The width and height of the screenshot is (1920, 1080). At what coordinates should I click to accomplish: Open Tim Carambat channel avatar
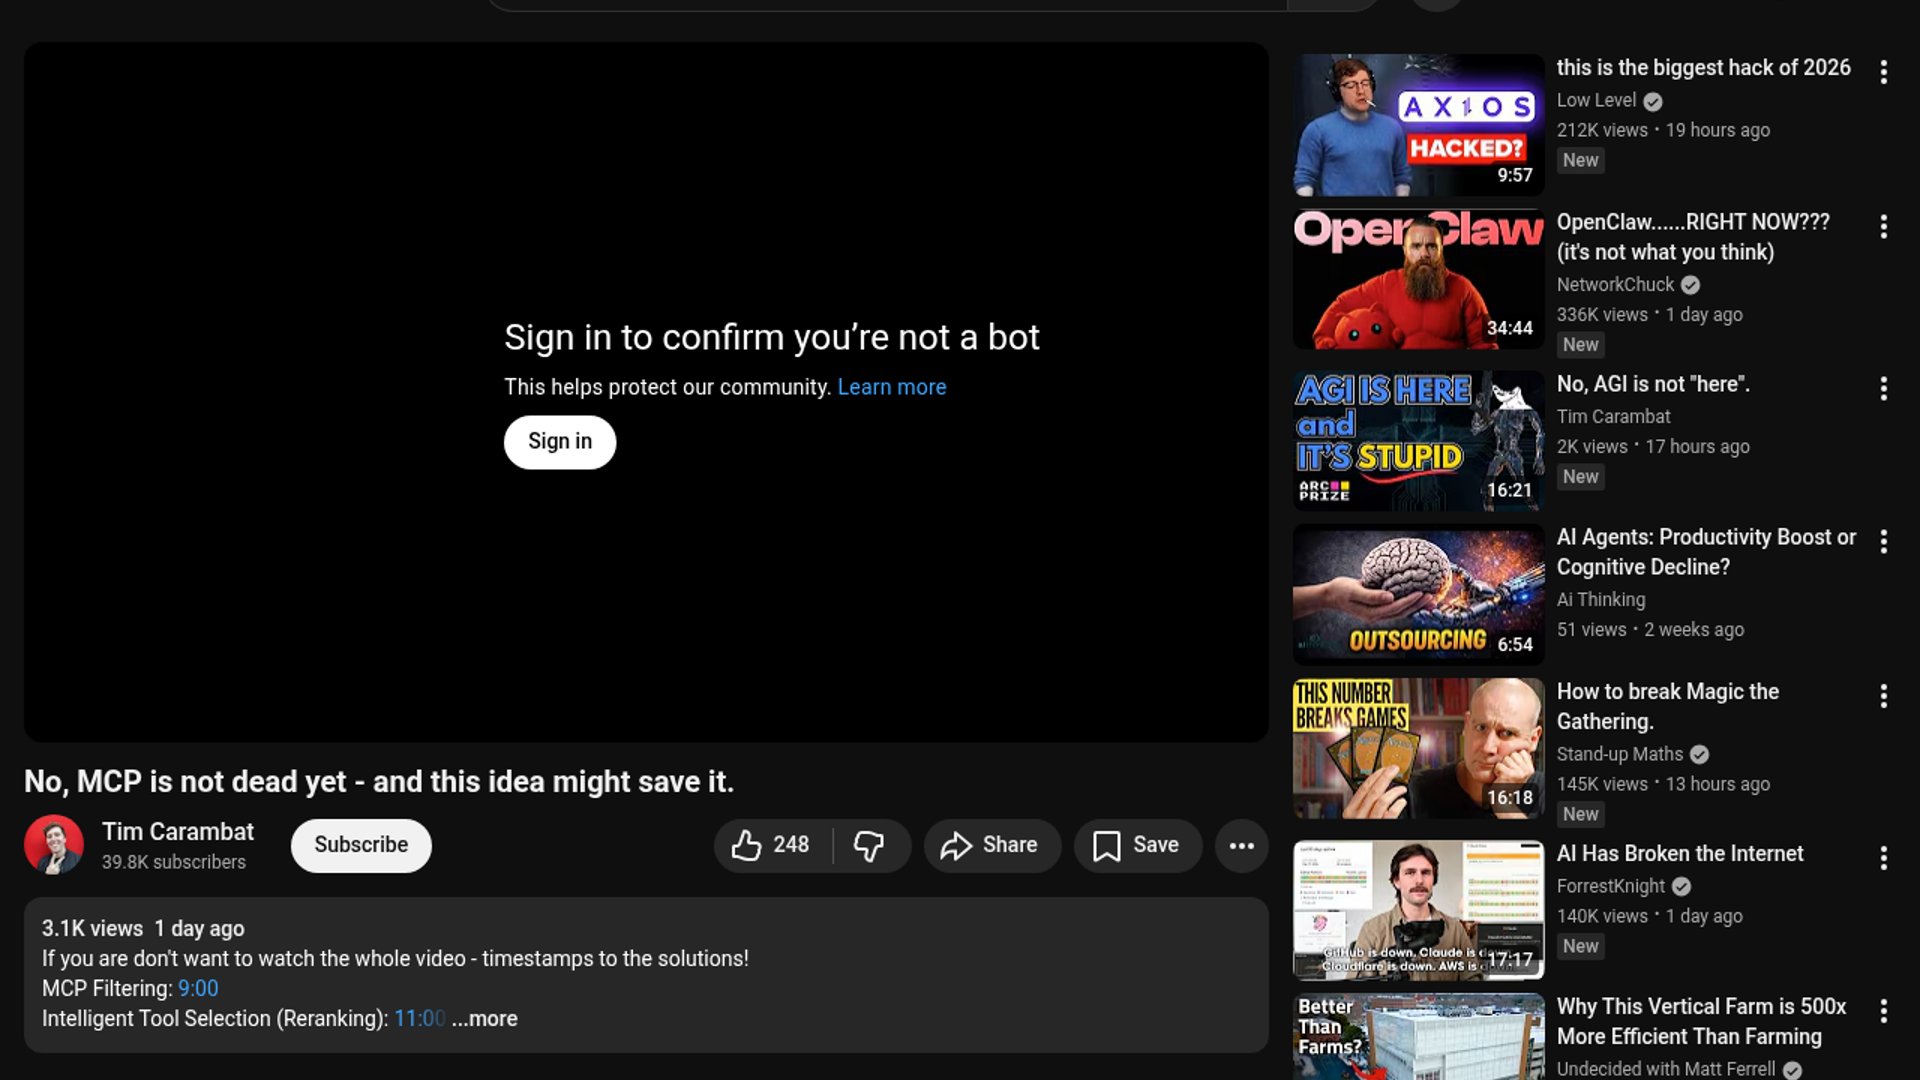pyautogui.click(x=54, y=845)
